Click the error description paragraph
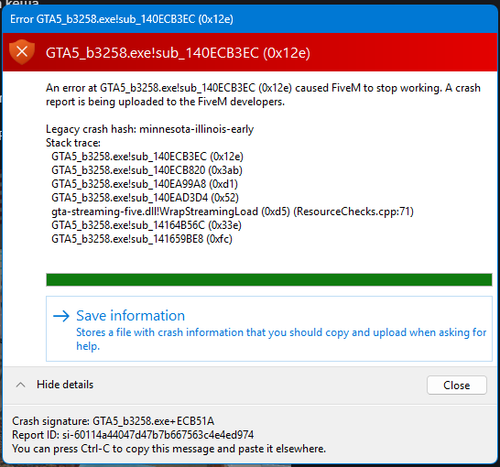 [263, 95]
